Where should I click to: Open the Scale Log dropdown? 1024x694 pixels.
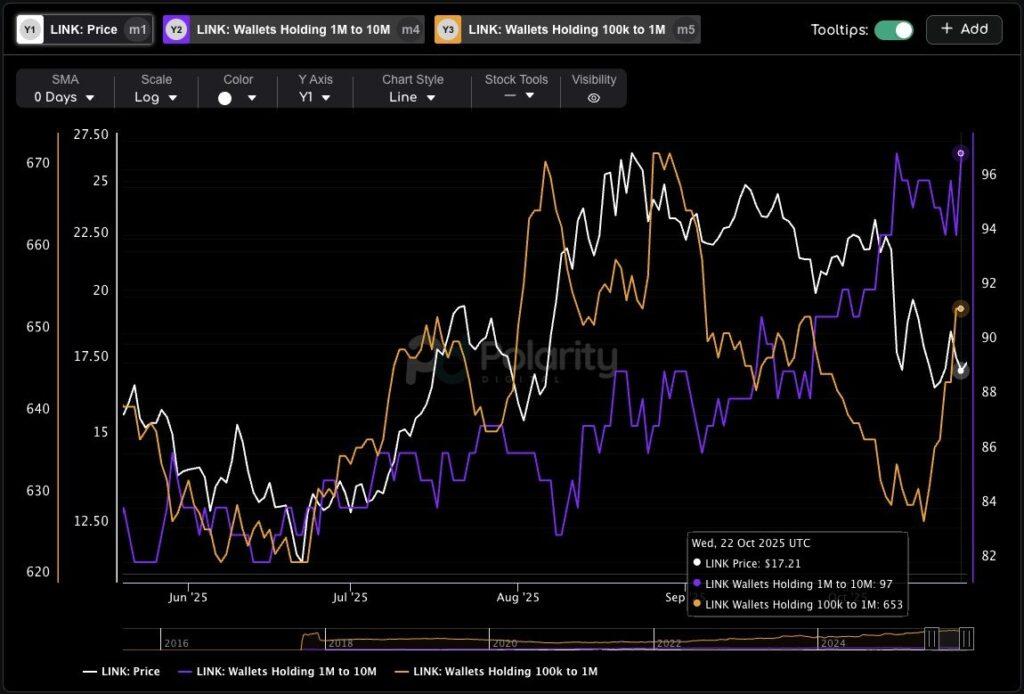click(x=156, y=97)
